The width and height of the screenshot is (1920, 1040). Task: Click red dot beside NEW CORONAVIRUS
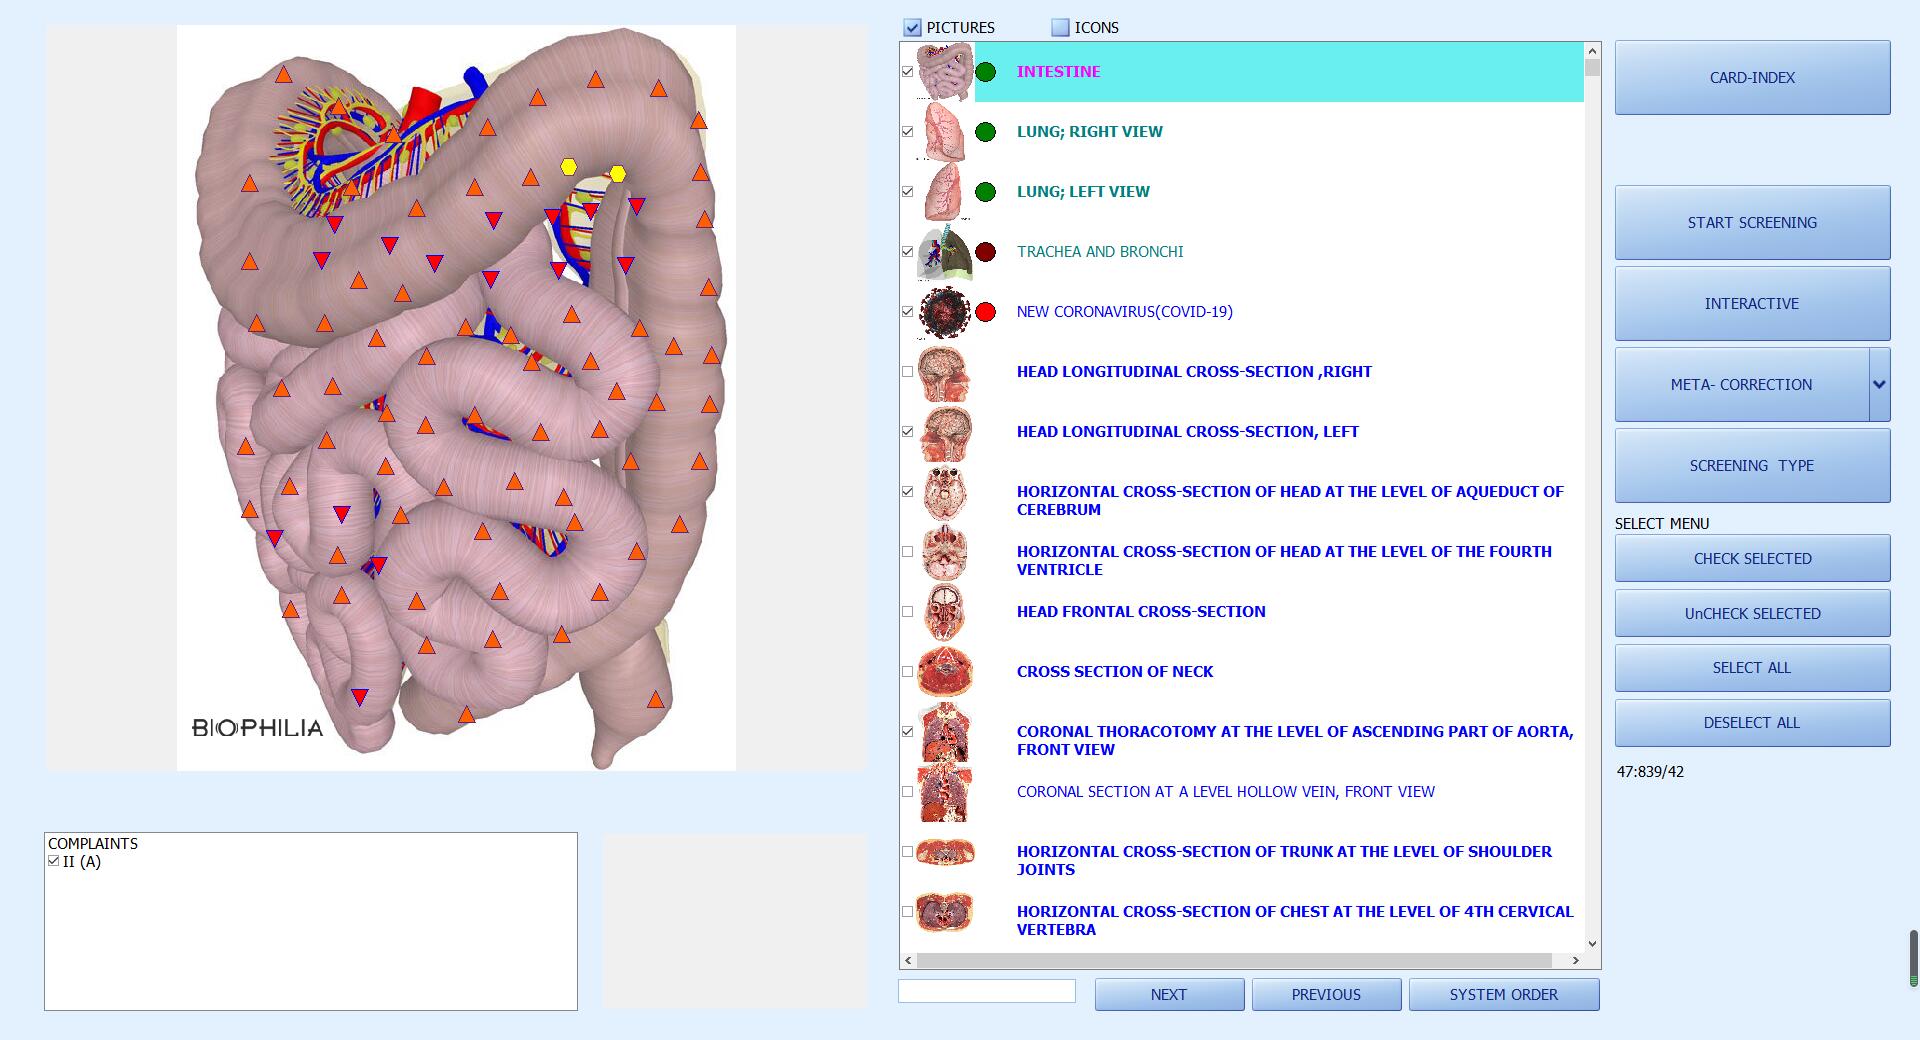point(985,312)
